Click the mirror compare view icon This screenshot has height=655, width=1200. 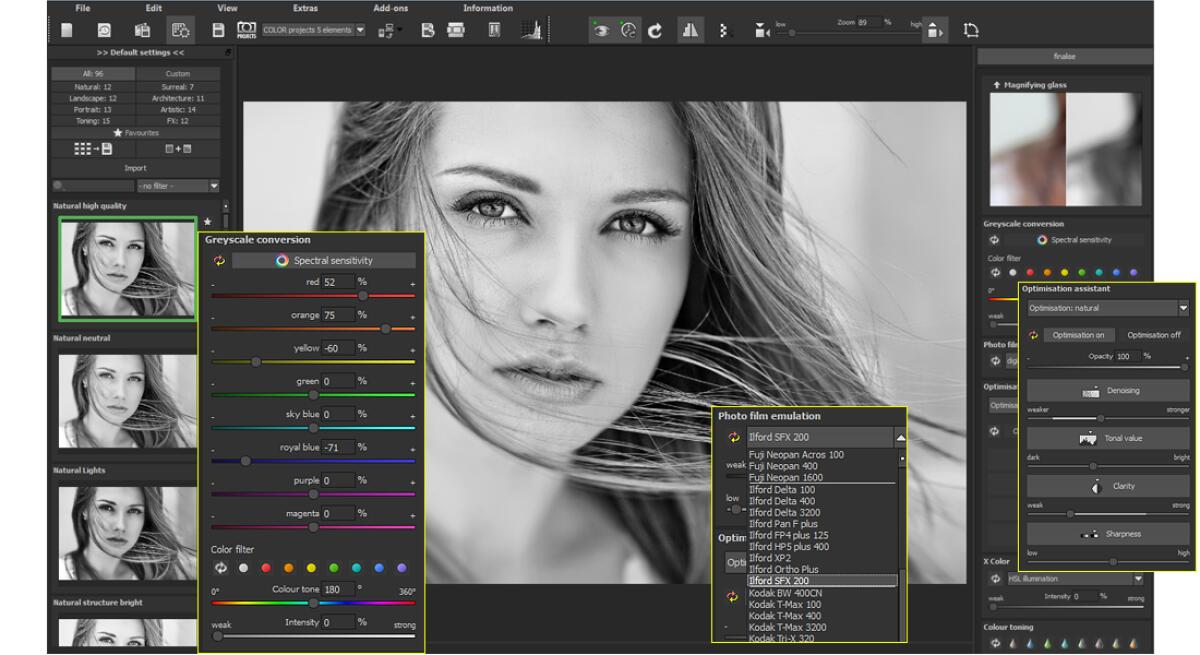coord(690,31)
